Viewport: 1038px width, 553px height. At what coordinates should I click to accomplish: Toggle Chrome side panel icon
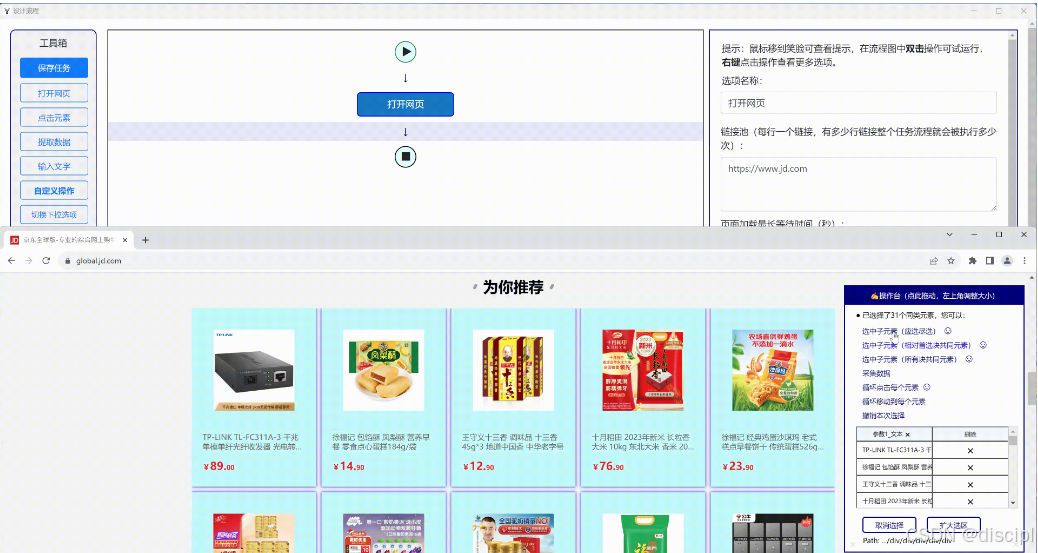tap(990, 261)
